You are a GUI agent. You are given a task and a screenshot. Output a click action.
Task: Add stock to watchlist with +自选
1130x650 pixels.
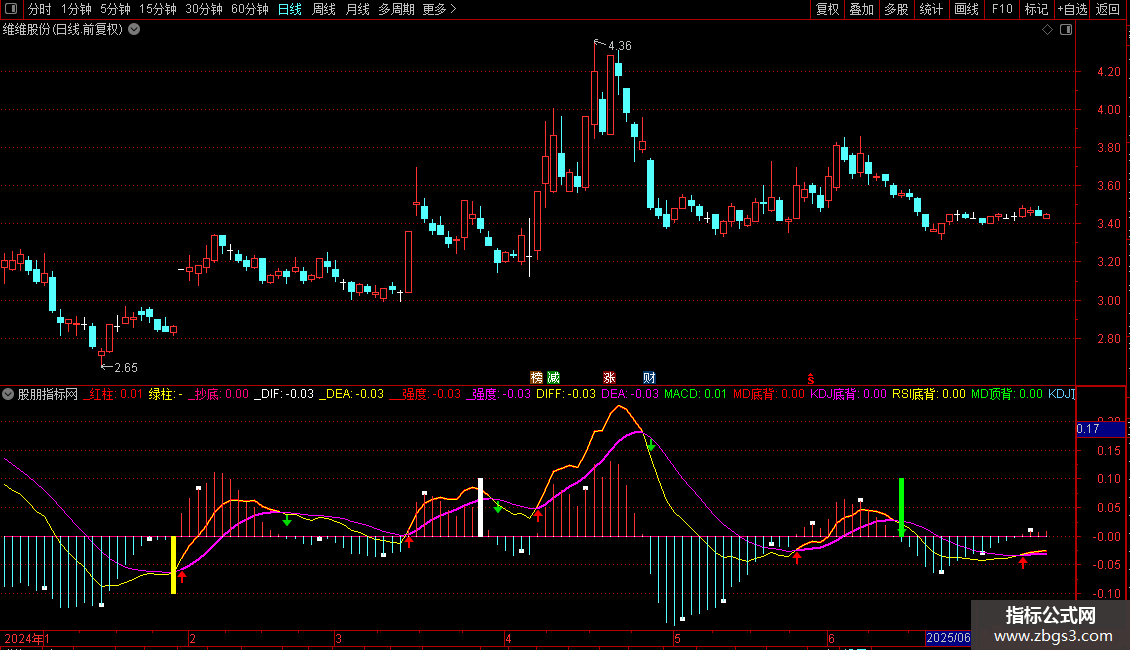tap(1072, 9)
